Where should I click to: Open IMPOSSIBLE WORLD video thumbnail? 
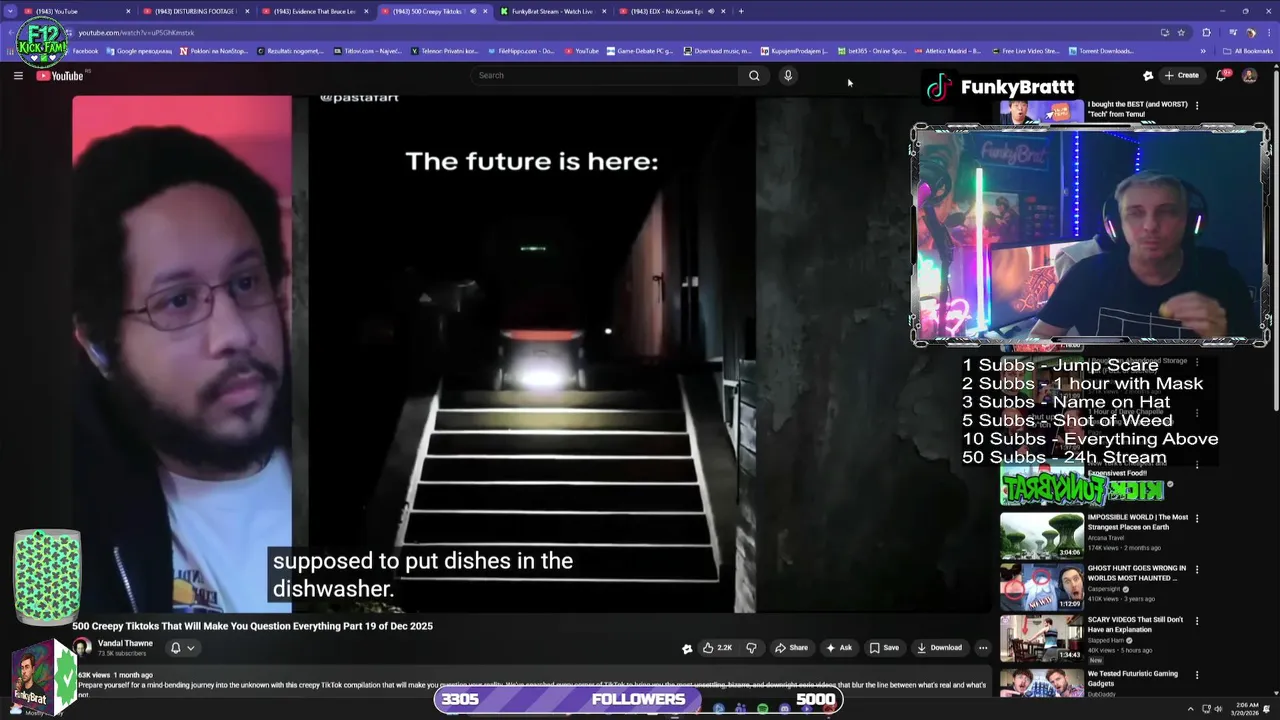pyautogui.click(x=1041, y=535)
